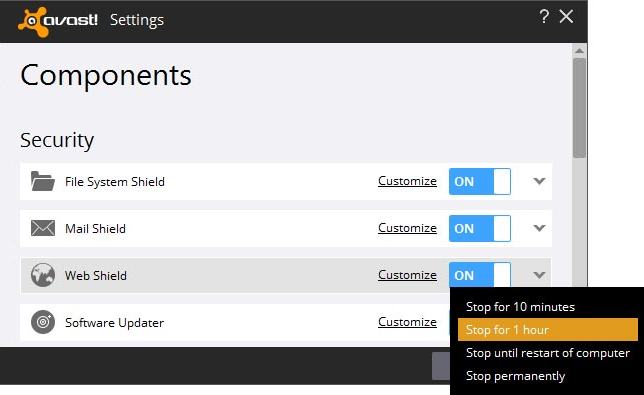Open Customize link for Software Updater
The width and height of the screenshot is (644, 395).
pos(407,322)
